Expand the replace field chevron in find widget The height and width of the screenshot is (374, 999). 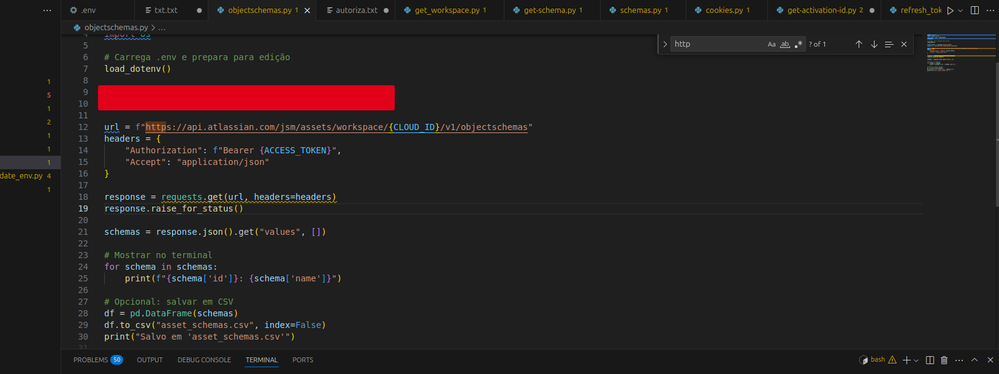[665, 44]
